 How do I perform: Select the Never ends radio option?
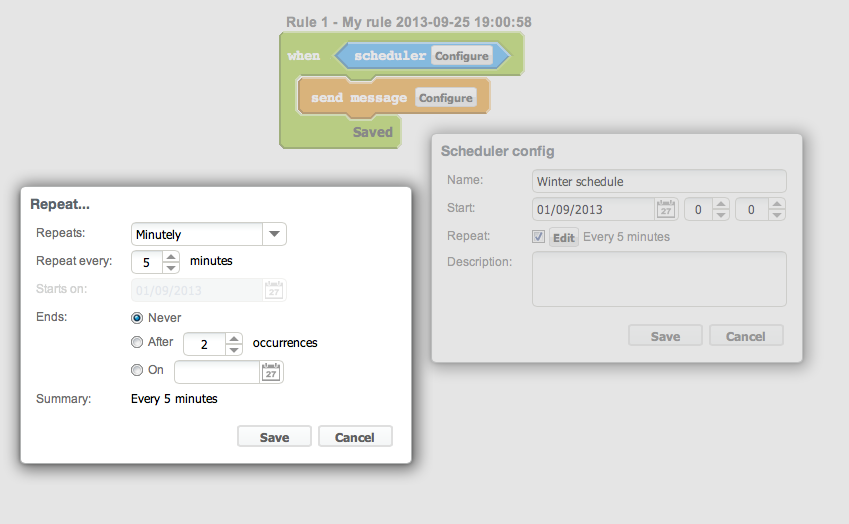coord(137,317)
